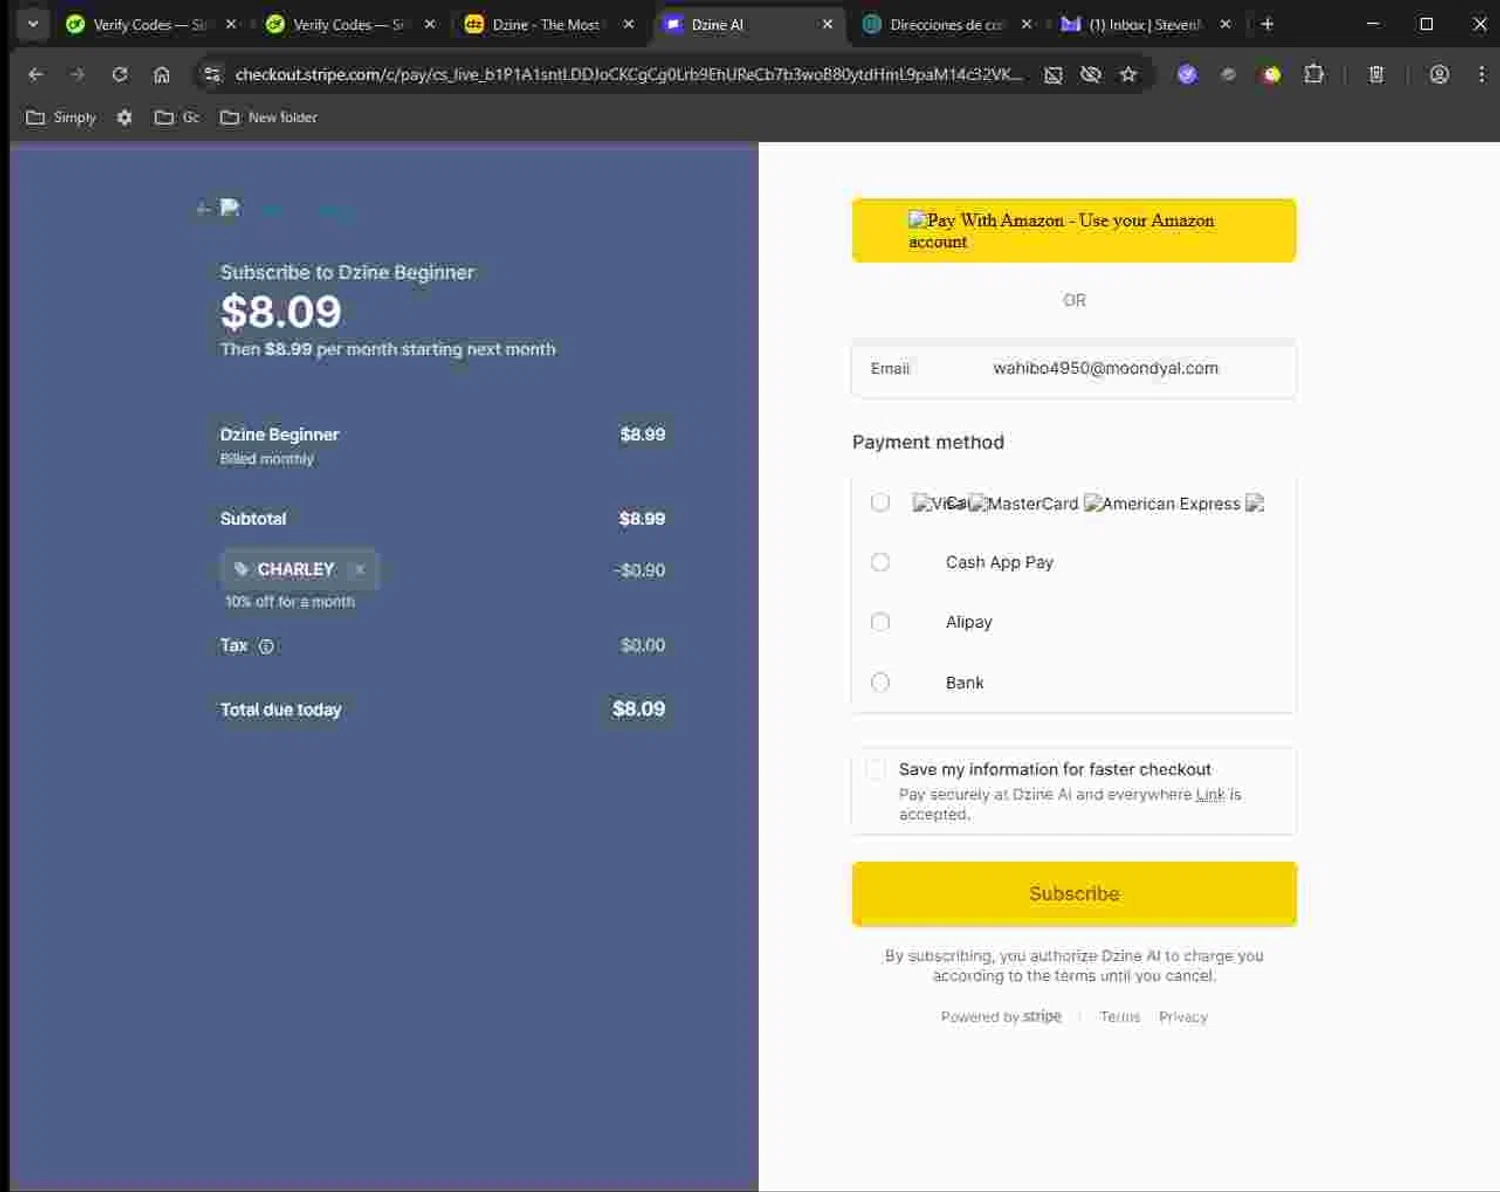This screenshot has height=1192, width=1500.
Task: Open the Gc bookmarks folder
Action: point(177,117)
